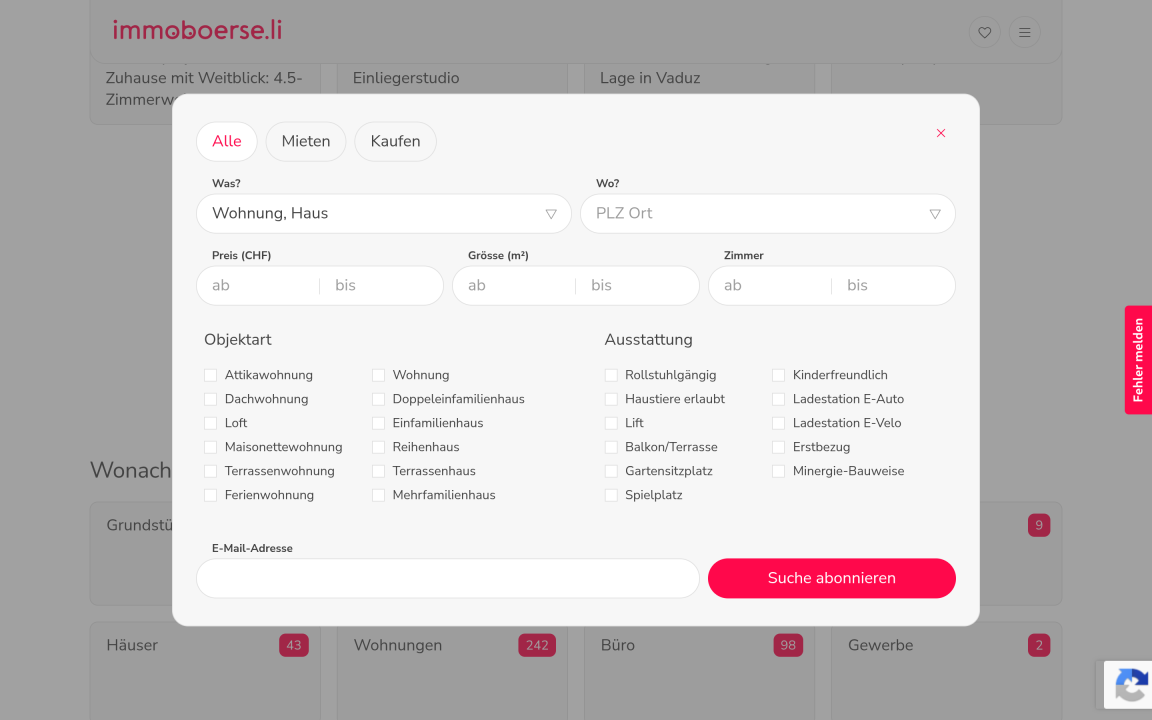1152x720 pixels.
Task: Open the Wo? PLZ Ort dropdown
Action: [x=768, y=214]
